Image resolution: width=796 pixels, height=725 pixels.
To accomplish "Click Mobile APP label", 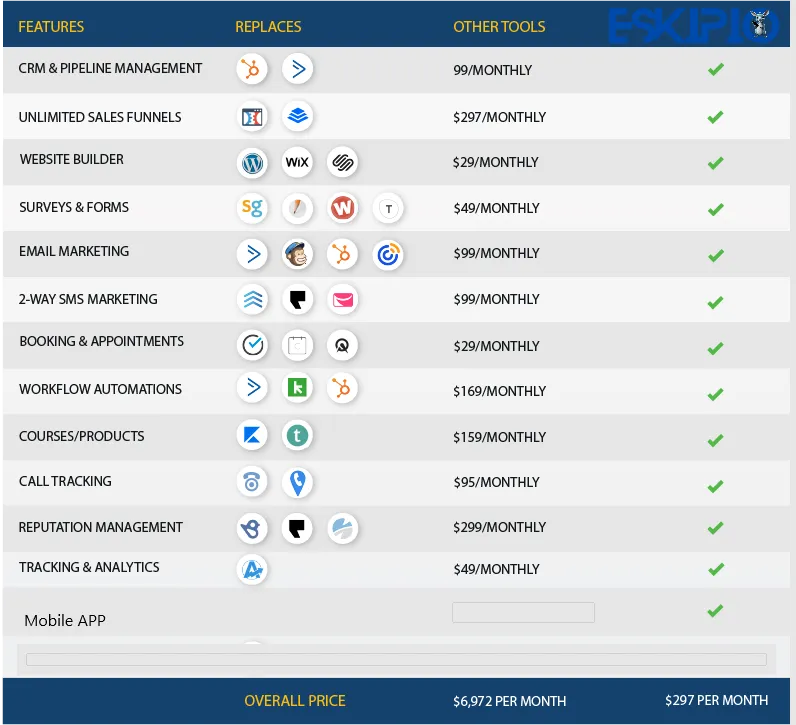I will [x=65, y=620].
